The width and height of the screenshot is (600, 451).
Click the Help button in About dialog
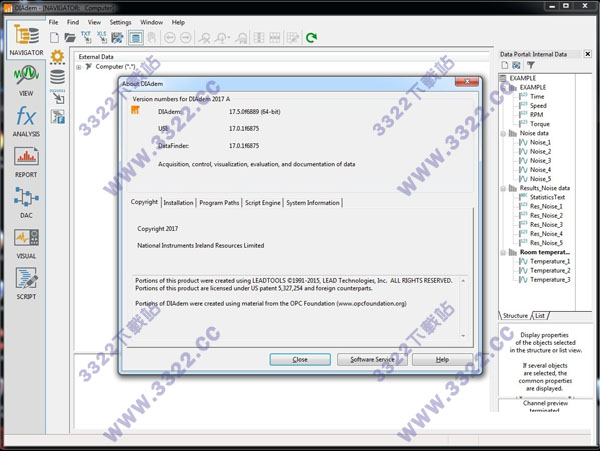tap(442, 360)
